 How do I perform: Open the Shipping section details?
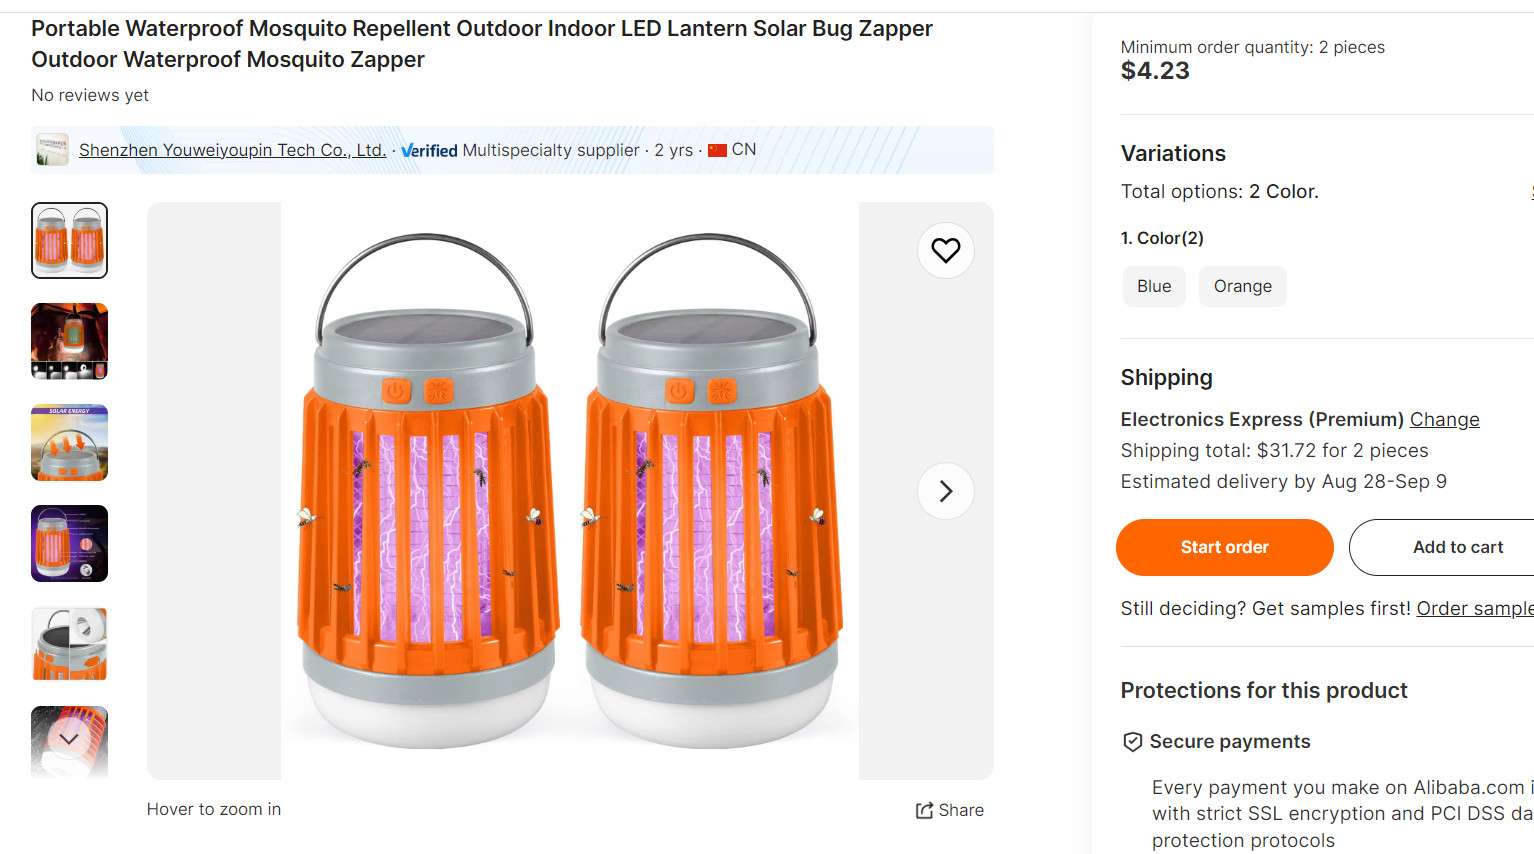pyautogui.click(x=1166, y=377)
